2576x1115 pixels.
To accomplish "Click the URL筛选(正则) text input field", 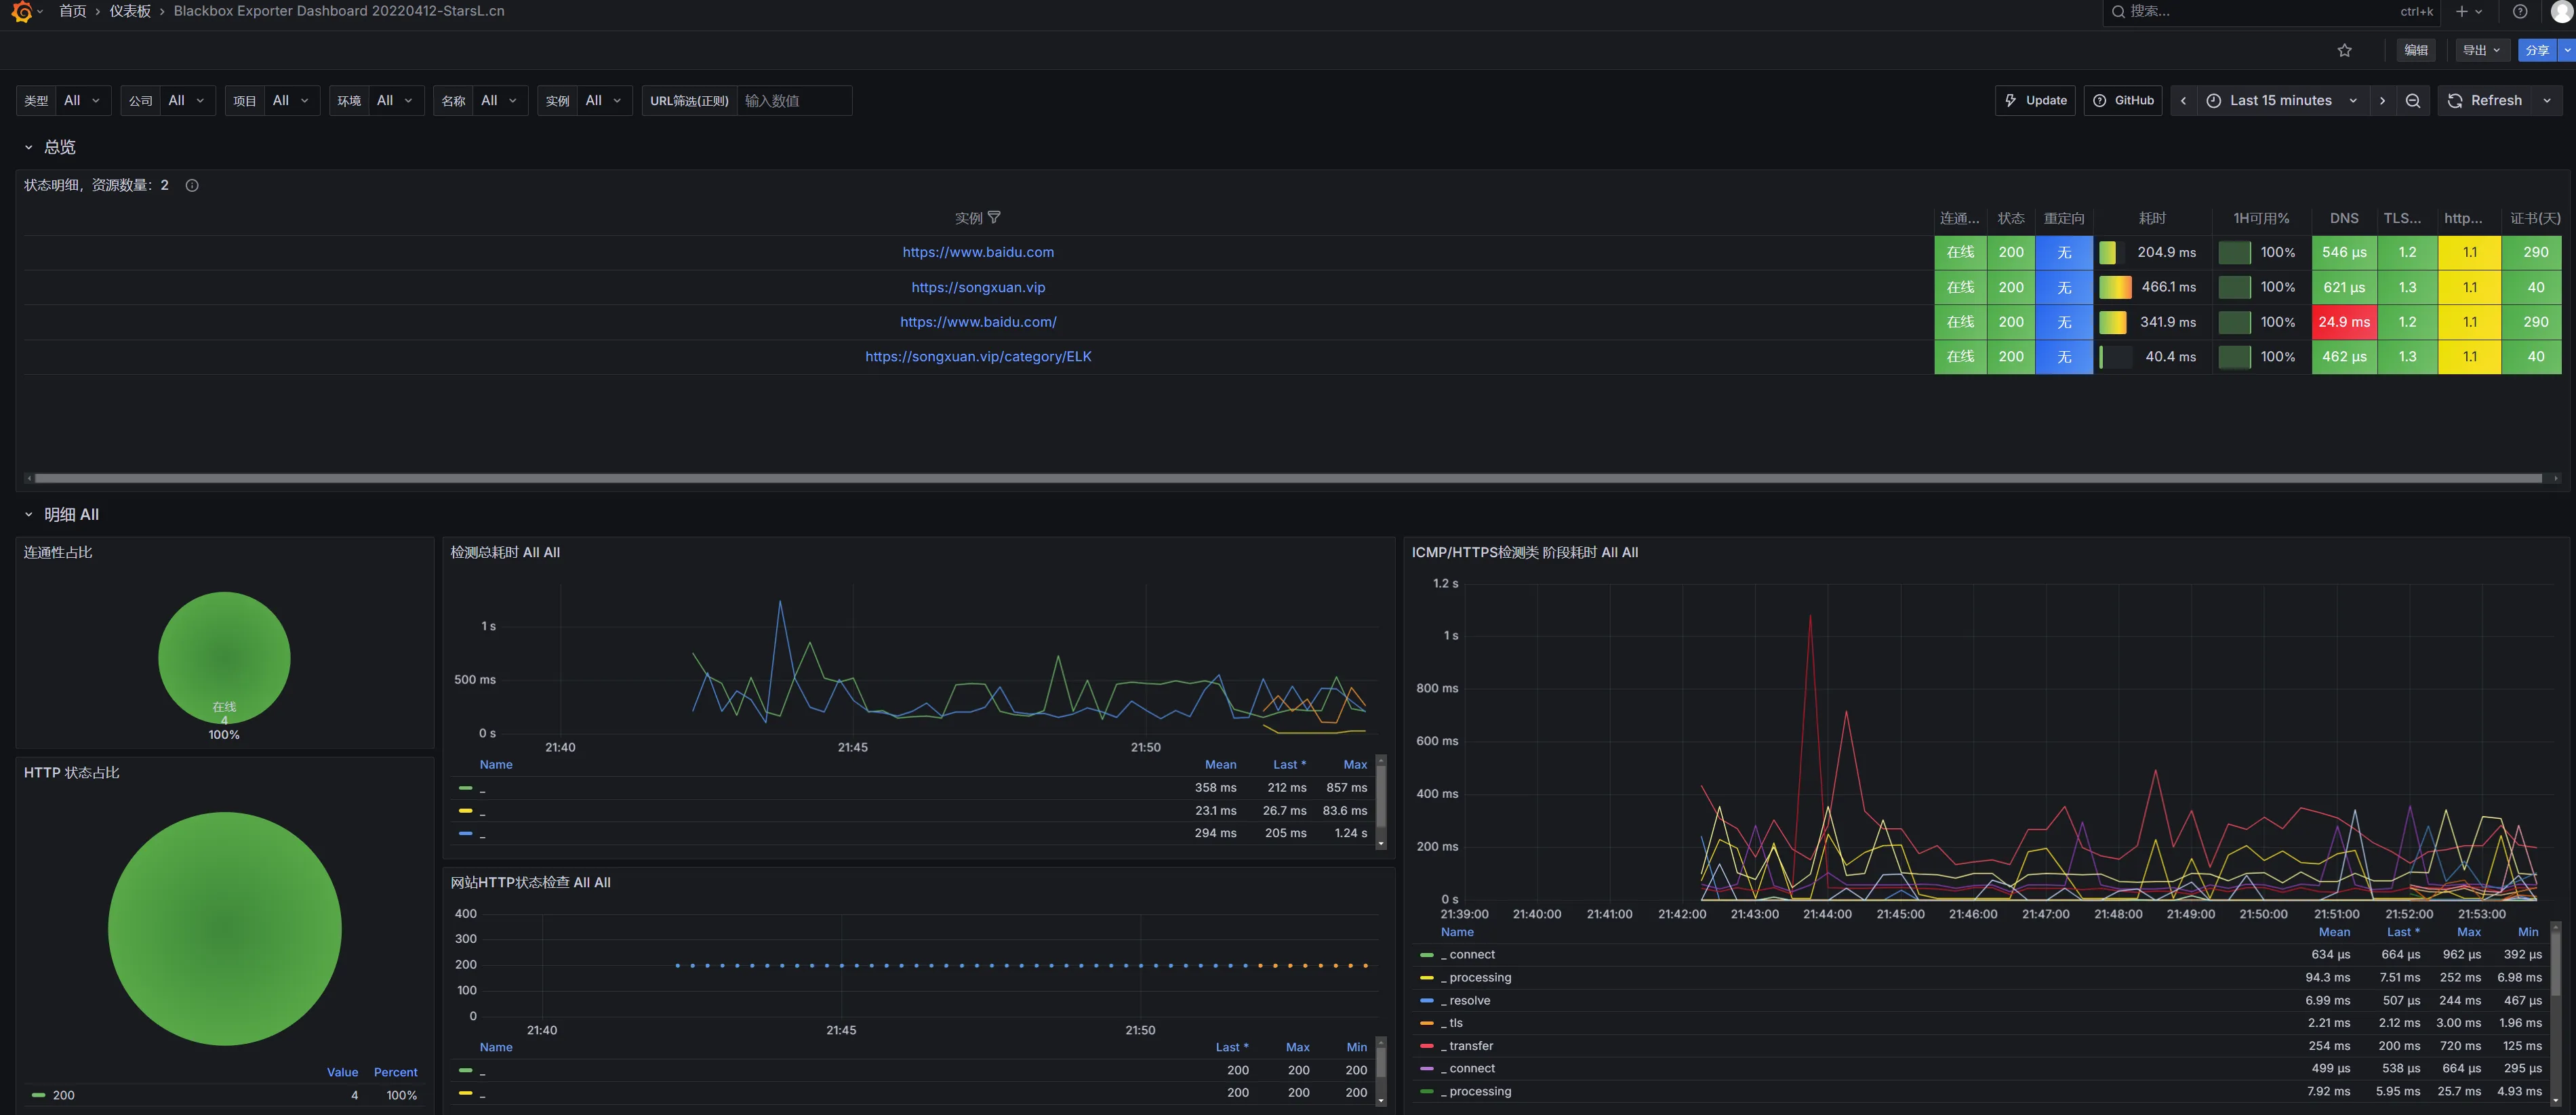I will pos(794,101).
